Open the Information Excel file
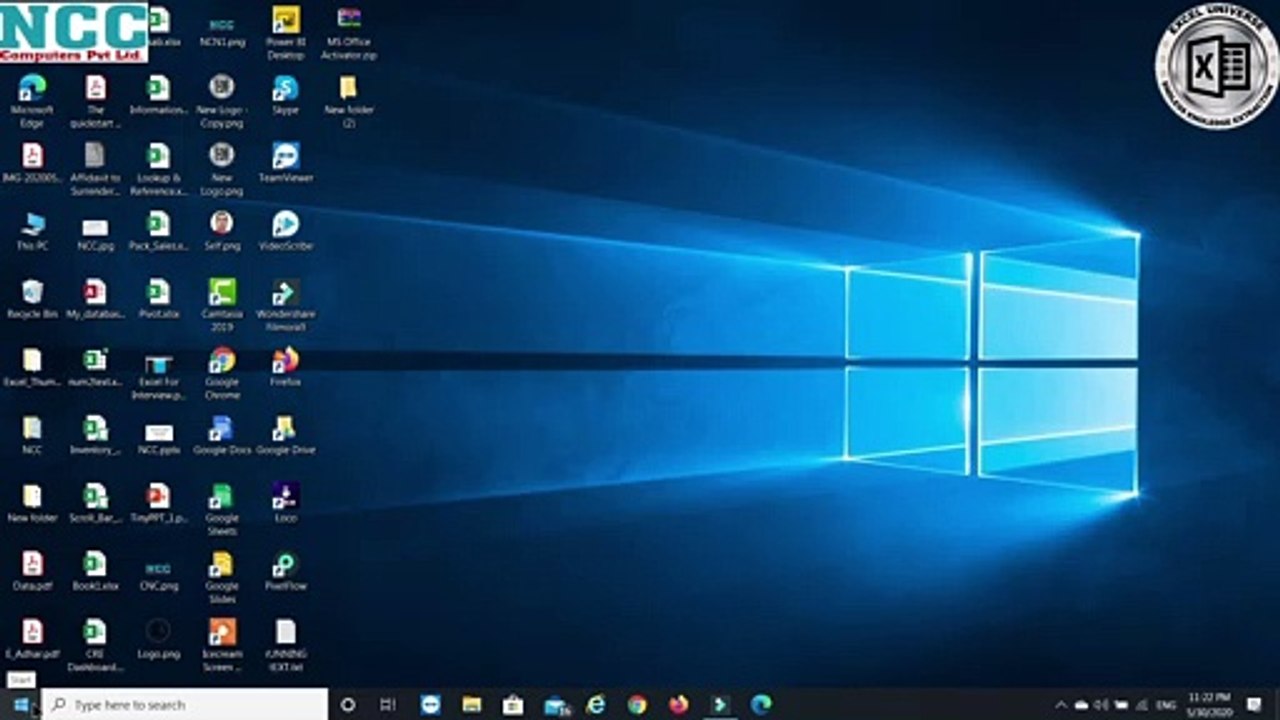Screen dimensions: 1280x720 click(x=158, y=95)
